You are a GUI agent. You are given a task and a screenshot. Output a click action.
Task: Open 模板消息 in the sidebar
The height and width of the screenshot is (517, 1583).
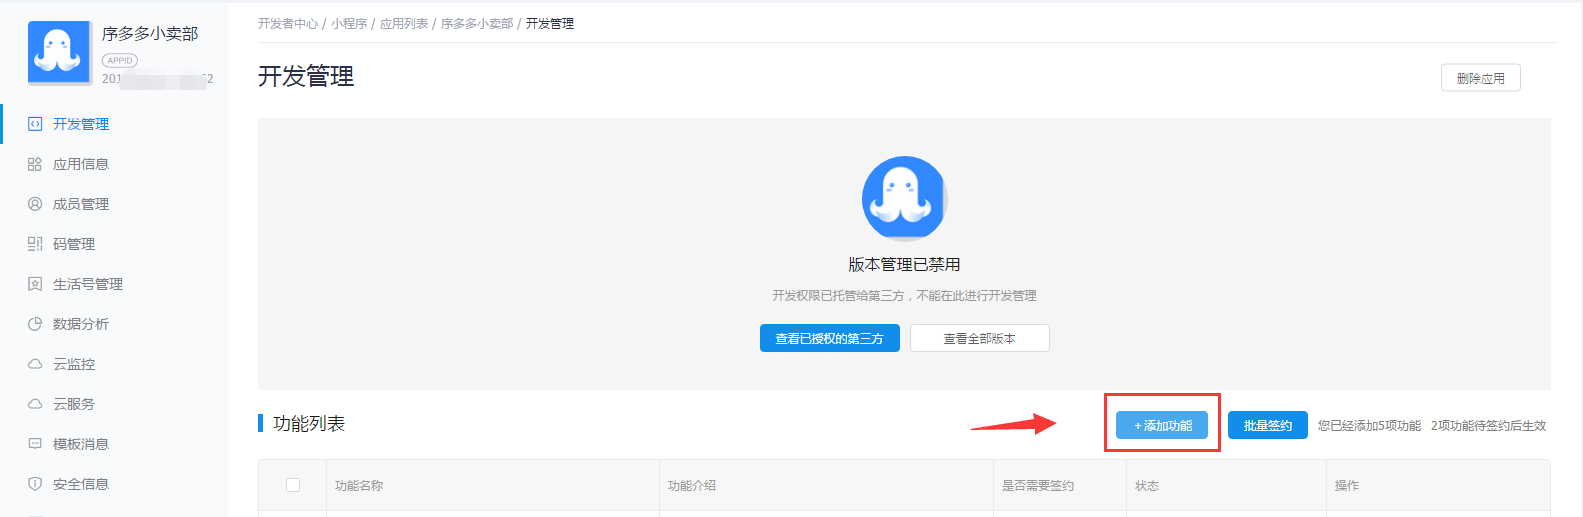(x=81, y=444)
